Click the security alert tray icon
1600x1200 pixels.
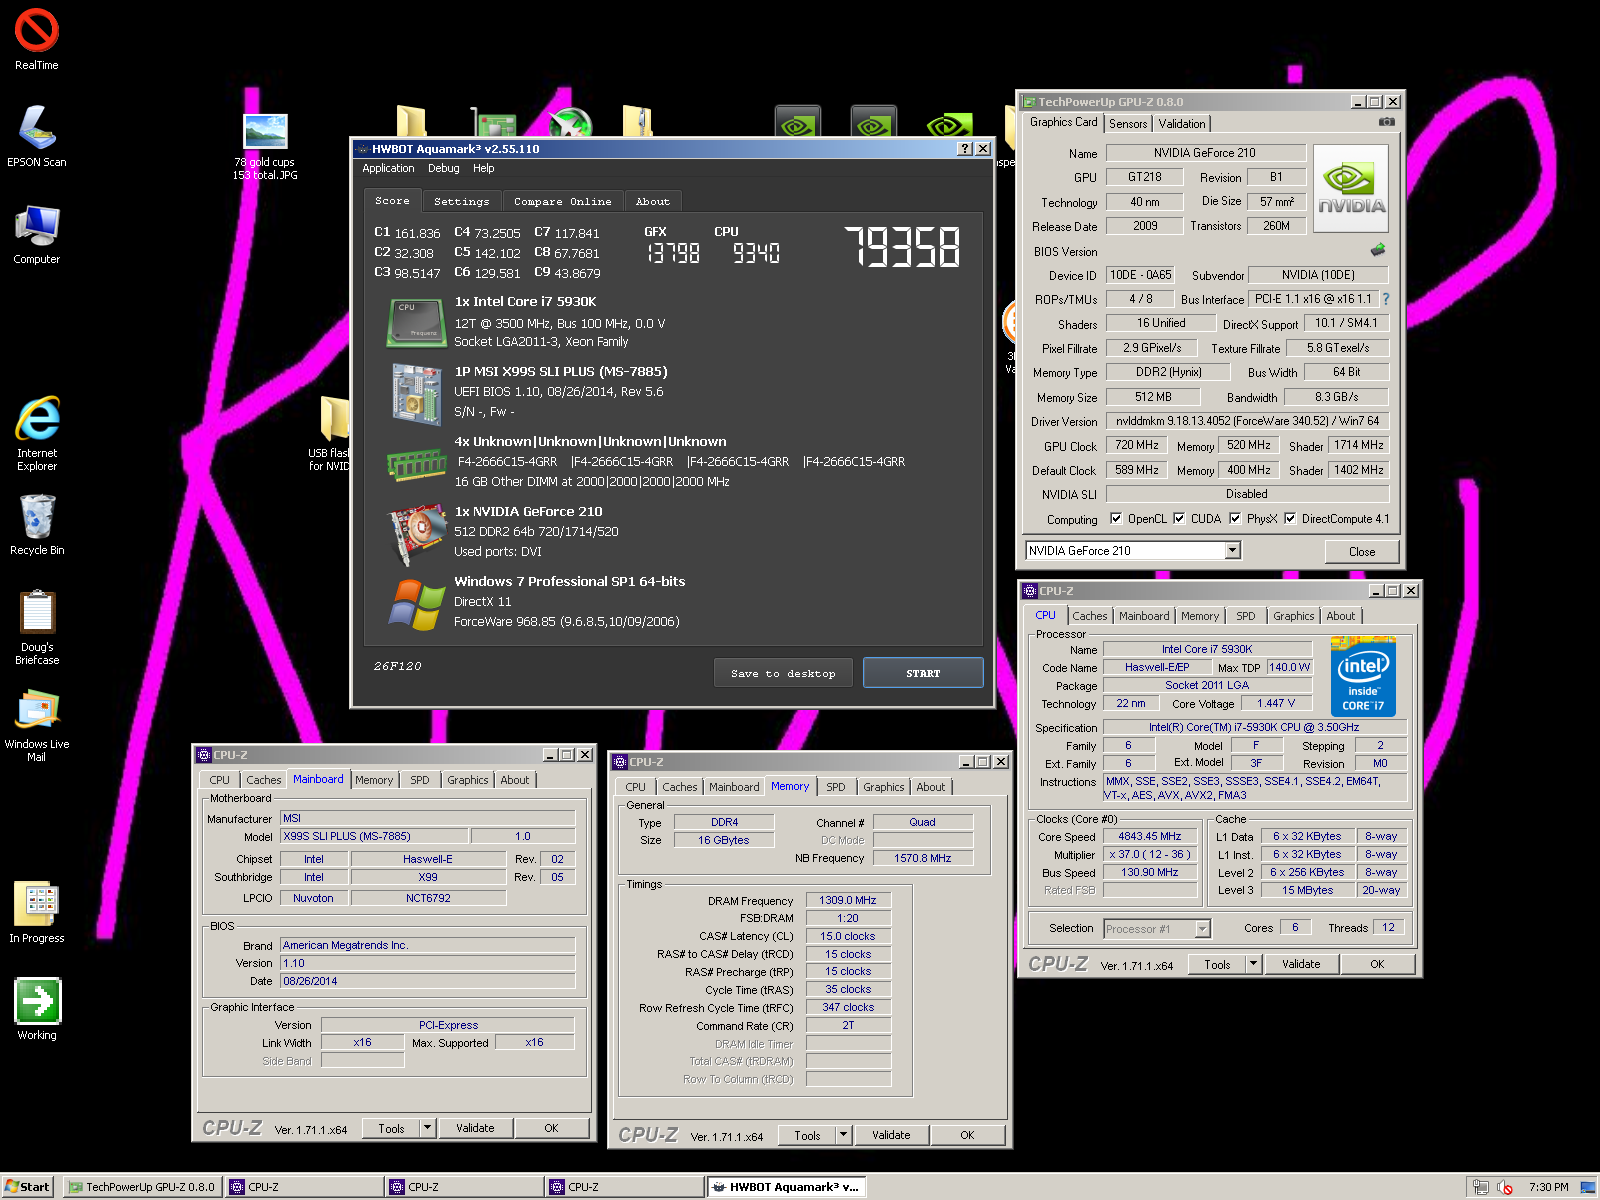pos(1505,1187)
